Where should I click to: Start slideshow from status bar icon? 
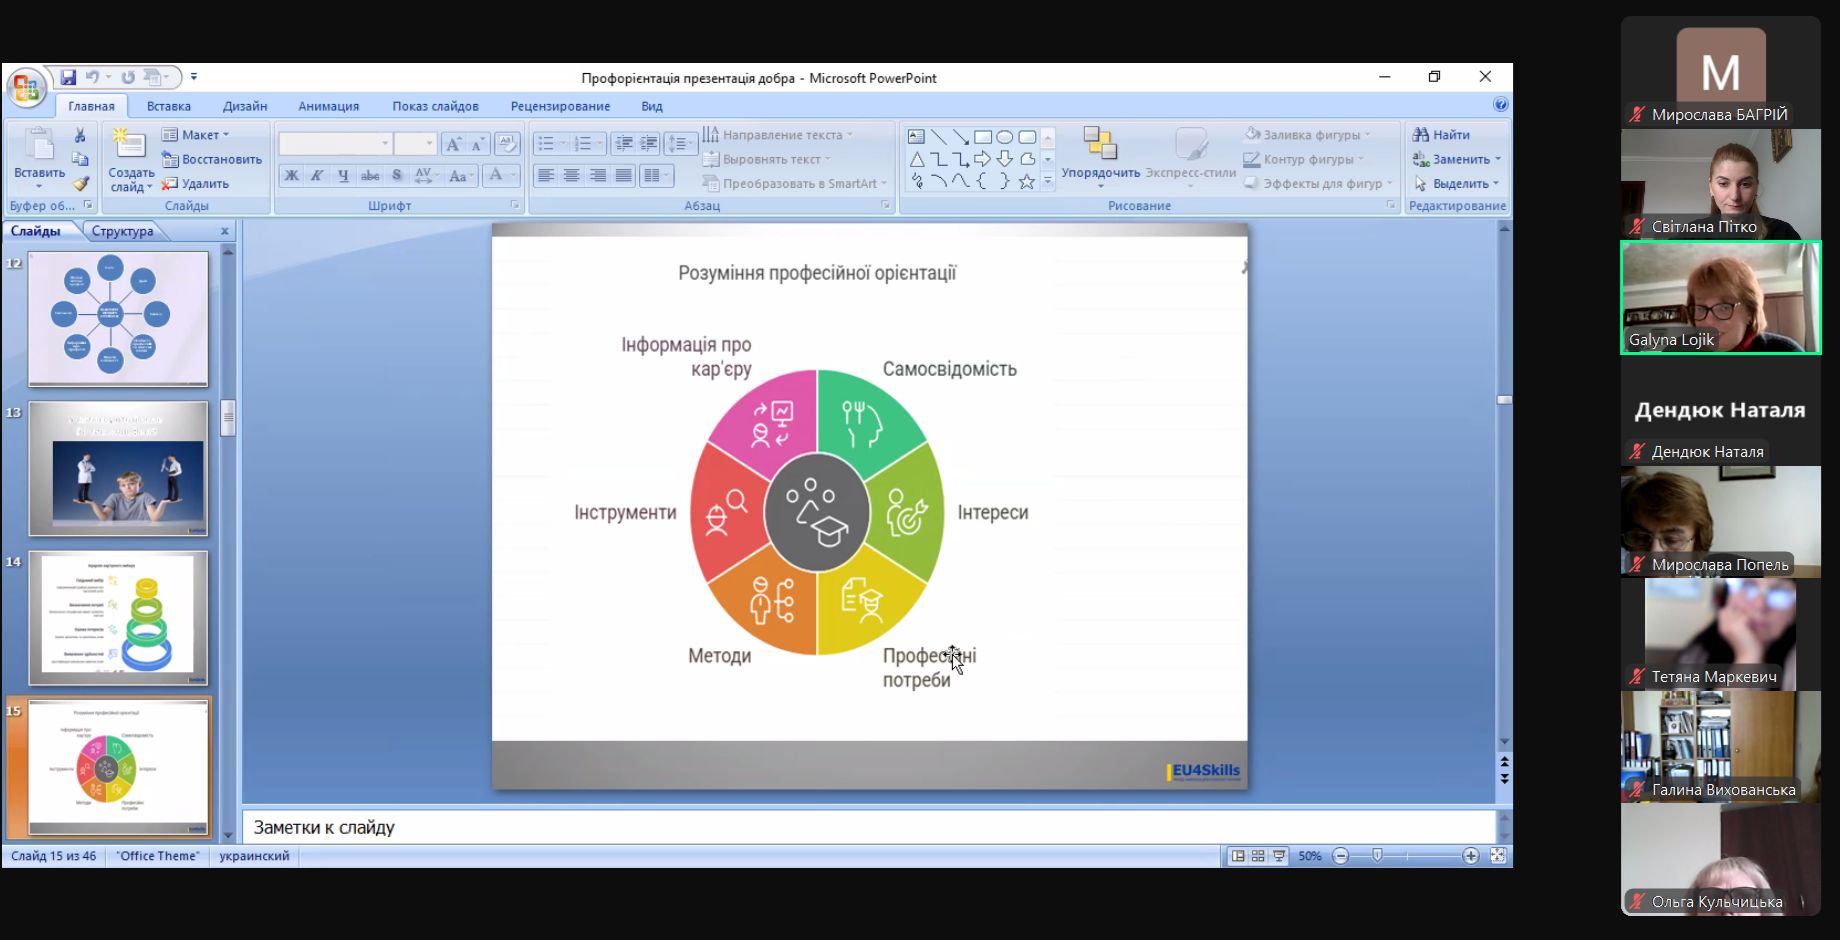[1279, 856]
